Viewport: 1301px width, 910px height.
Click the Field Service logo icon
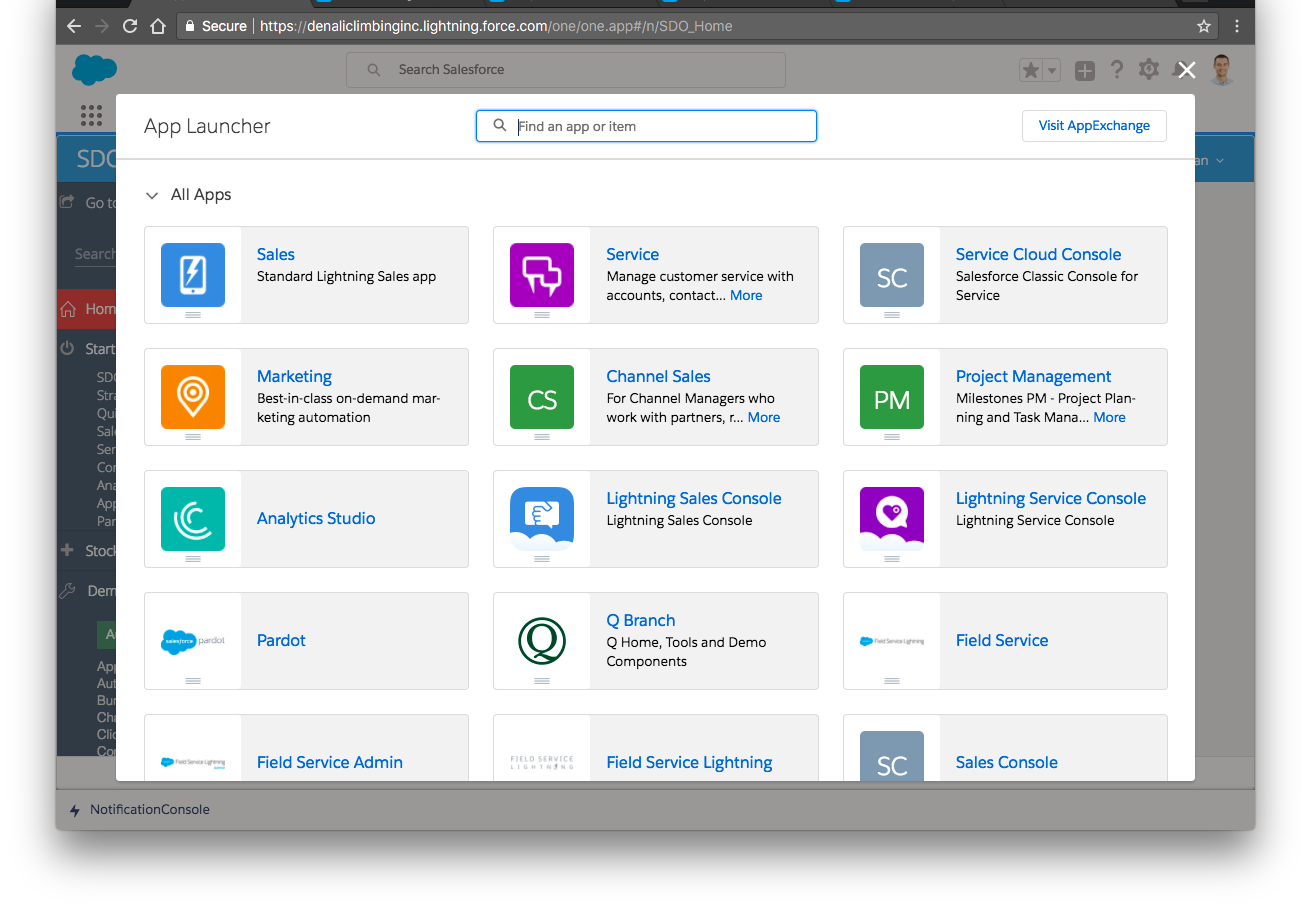point(892,641)
